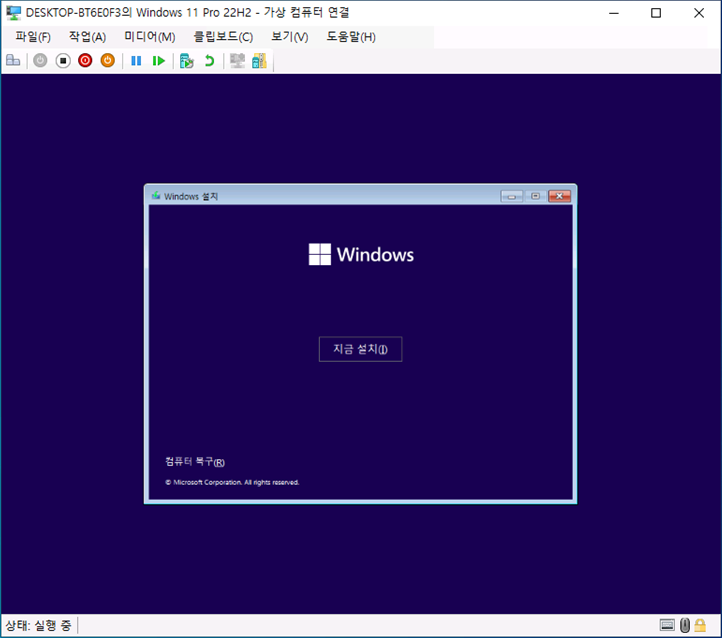Click the mouse status icon
Screen dimensions: 722x638
pos(685,625)
